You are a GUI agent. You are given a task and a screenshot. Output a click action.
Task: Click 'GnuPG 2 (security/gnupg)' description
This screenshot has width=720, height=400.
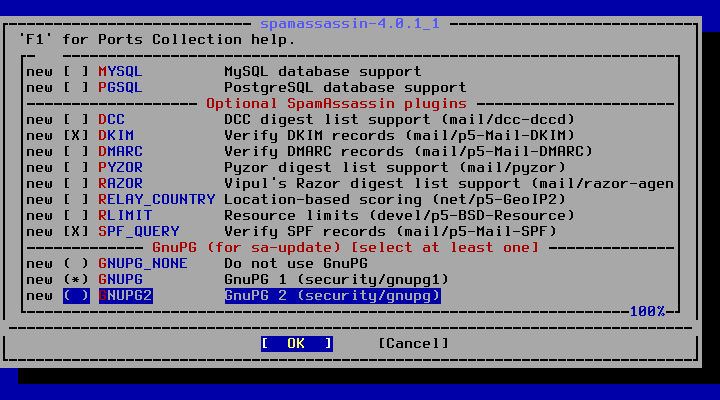332,296
